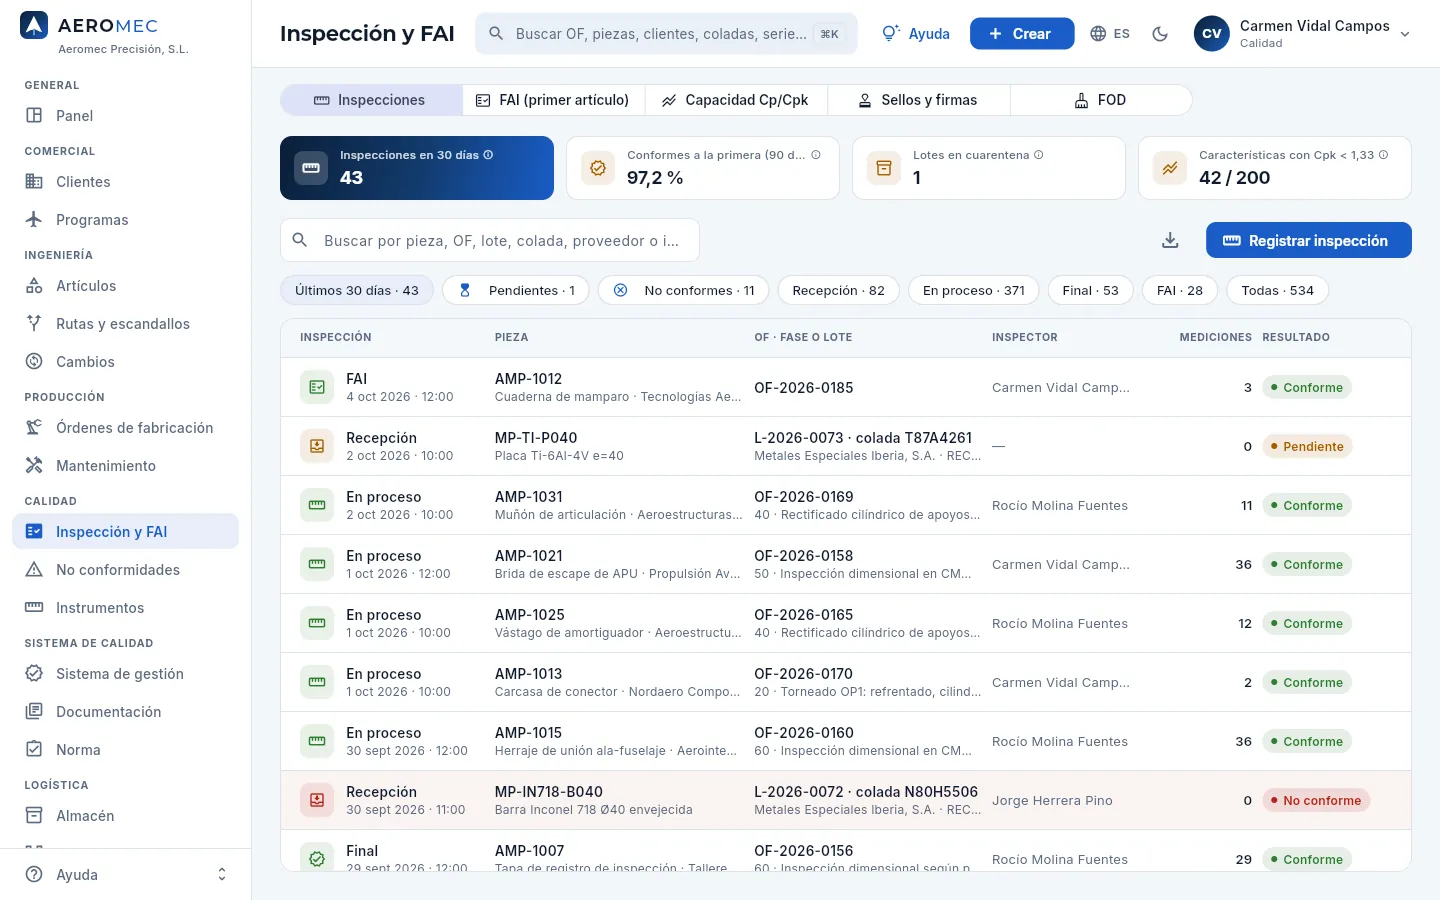This screenshot has width=1440, height=900.
Task: Filter by Últimos 30 días · 43
Action: (x=357, y=291)
